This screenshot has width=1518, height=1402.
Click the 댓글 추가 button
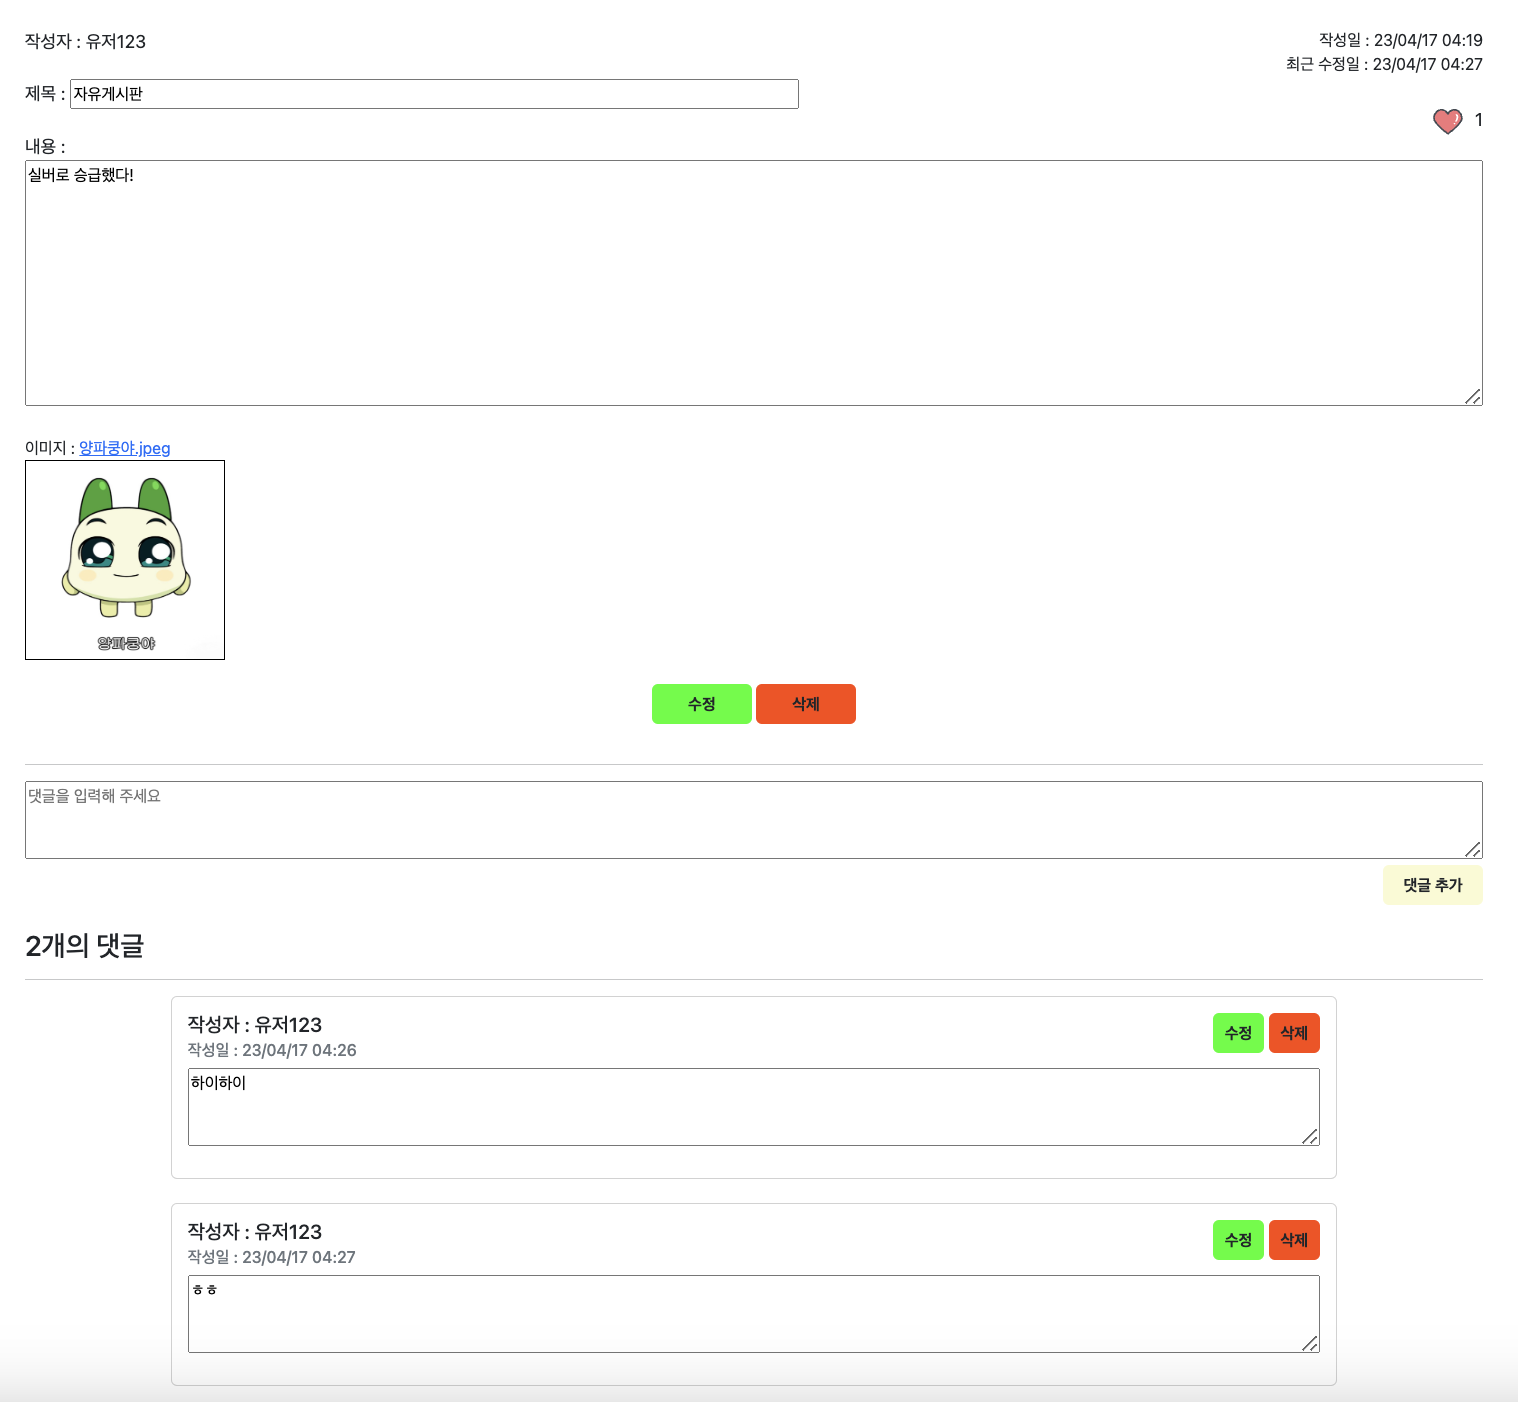(1433, 885)
